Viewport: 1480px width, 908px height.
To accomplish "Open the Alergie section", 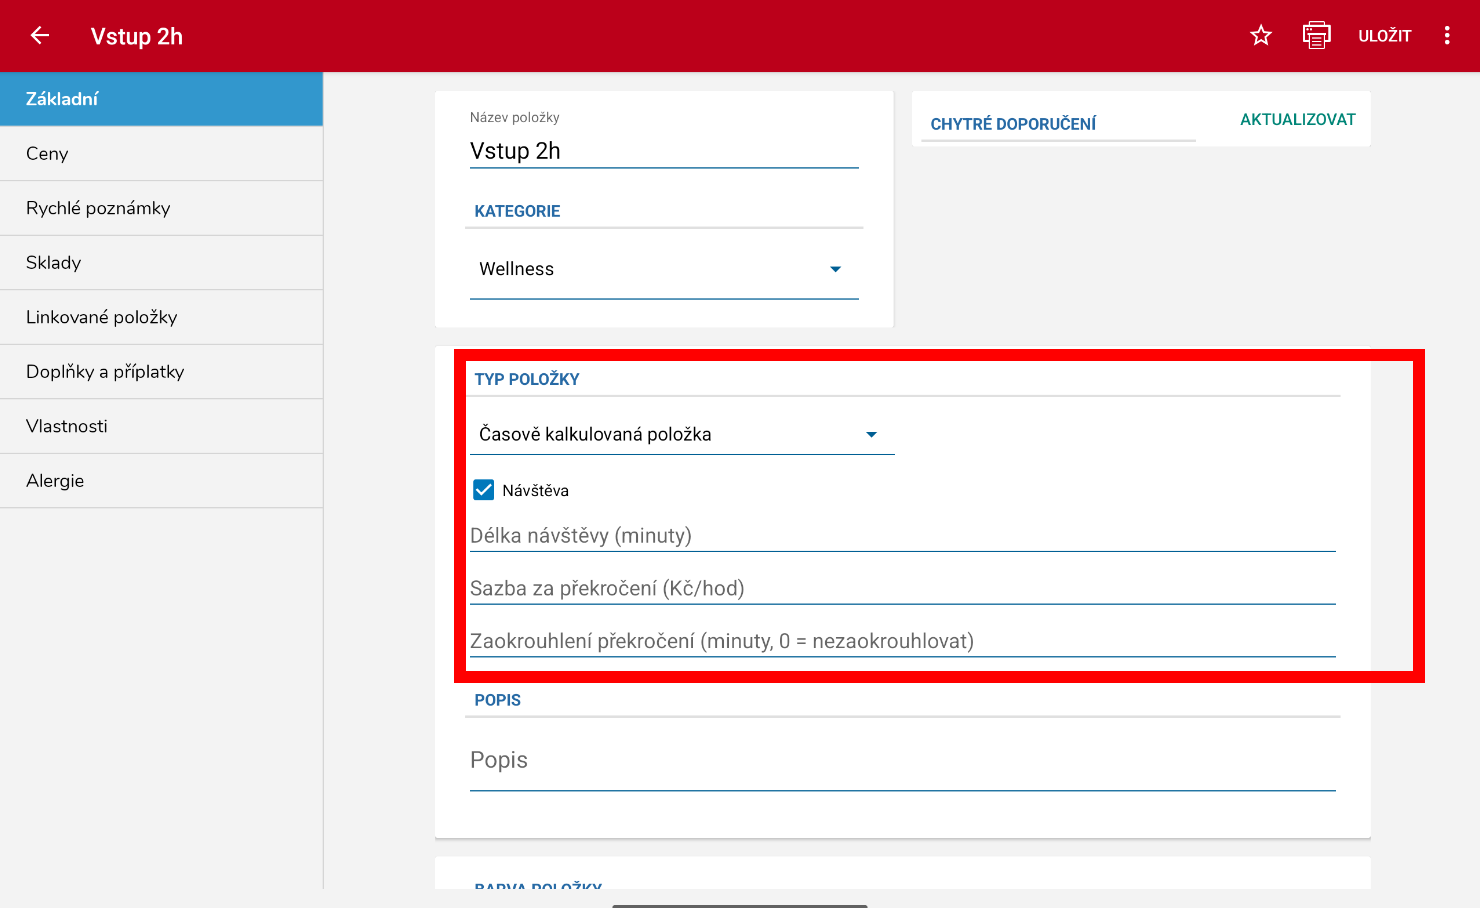I will click(x=161, y=481).
